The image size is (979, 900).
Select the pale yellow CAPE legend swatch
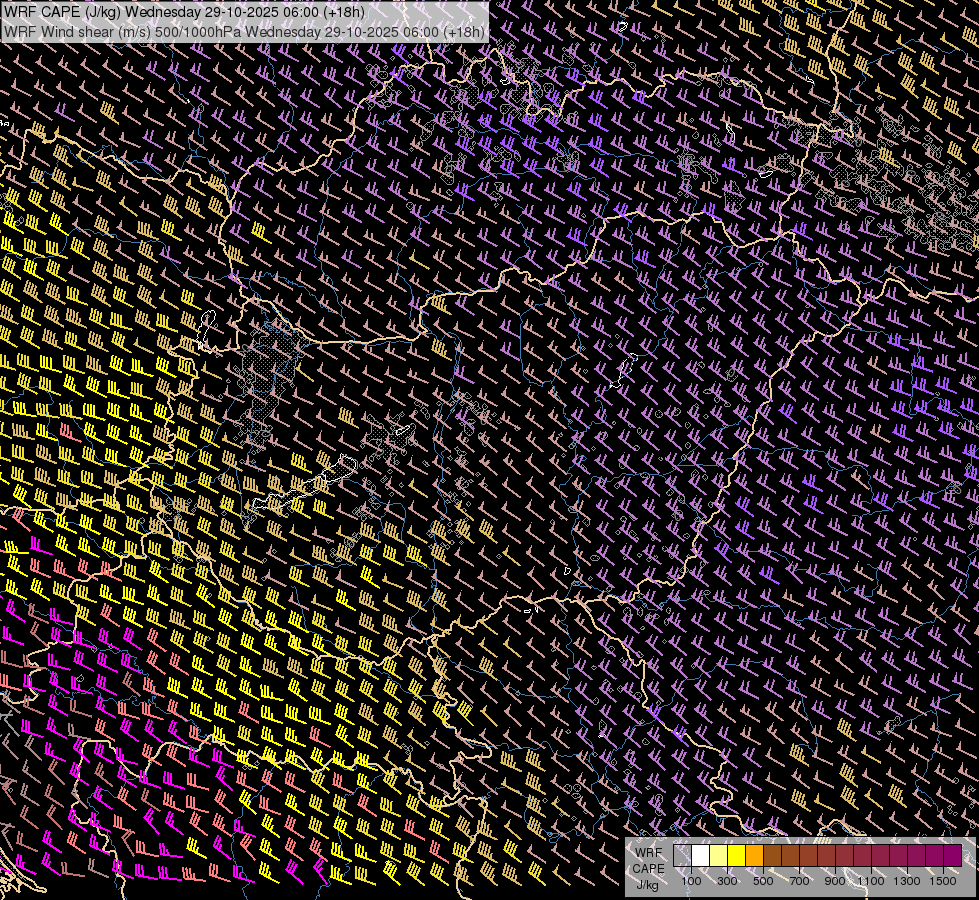tap(719, 856)
